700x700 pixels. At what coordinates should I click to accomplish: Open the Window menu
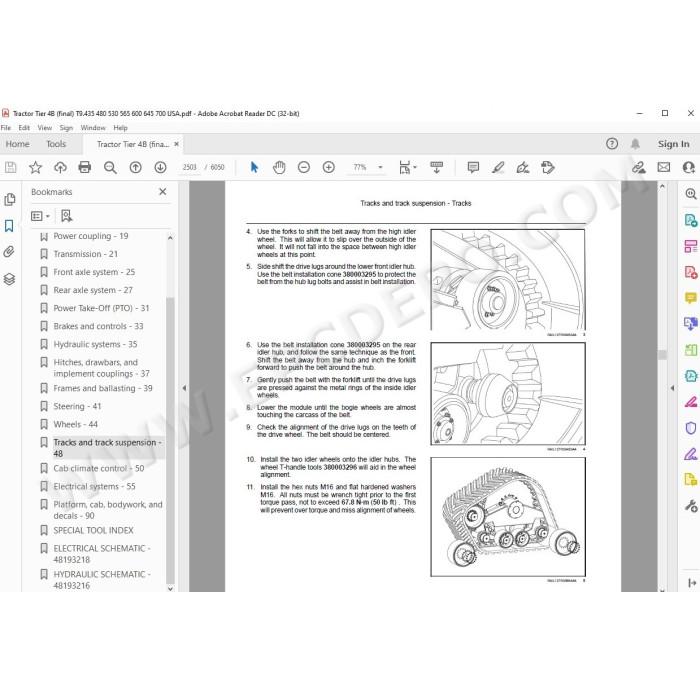pyautogui.click(x=93, y=128)
